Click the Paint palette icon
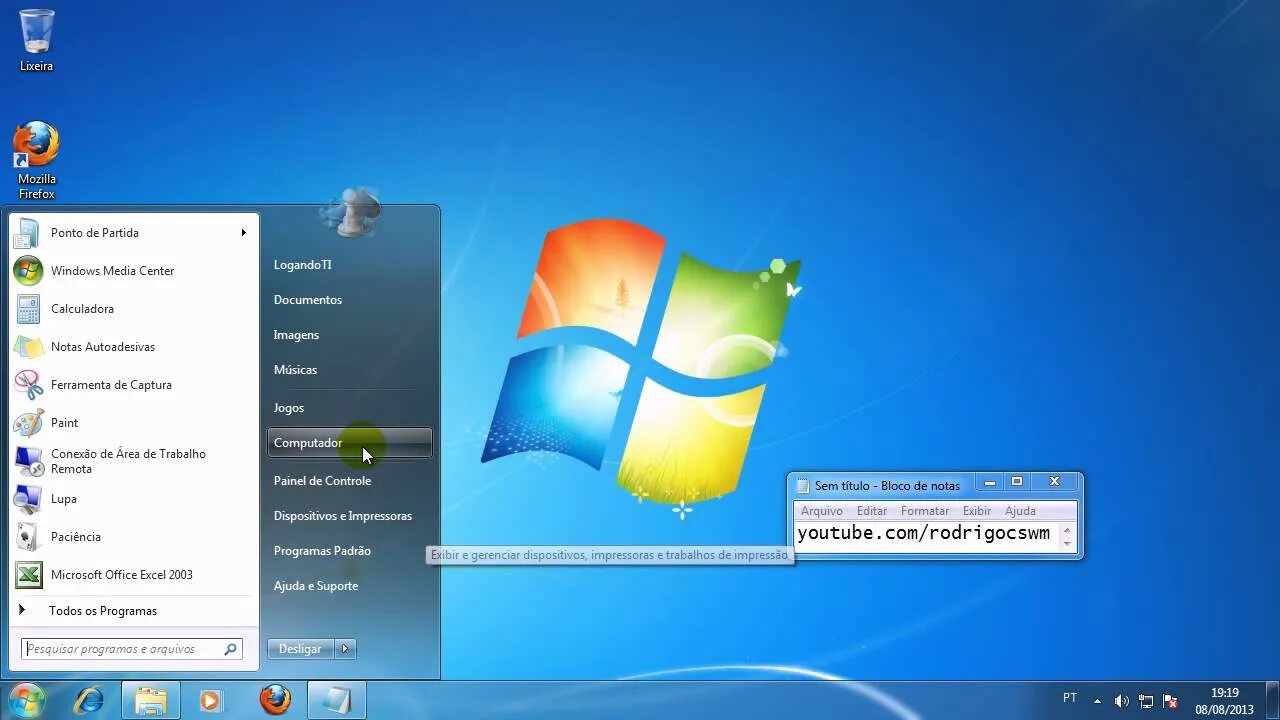The image size is (1280, 720). pos(27,423)
